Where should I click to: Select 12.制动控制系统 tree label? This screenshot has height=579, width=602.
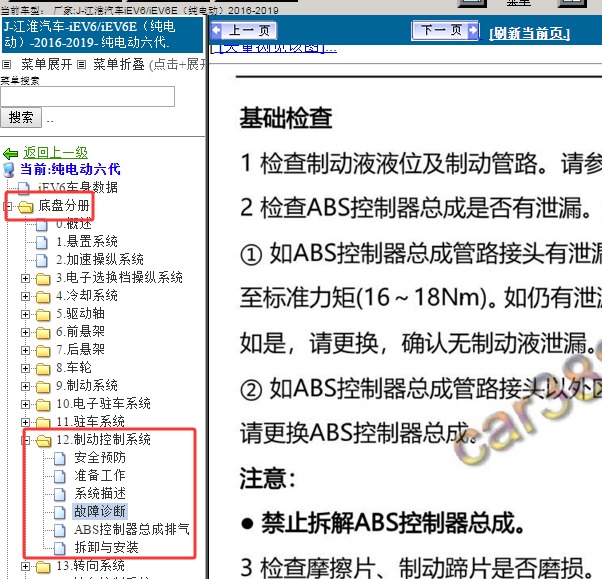click(103, 440)
